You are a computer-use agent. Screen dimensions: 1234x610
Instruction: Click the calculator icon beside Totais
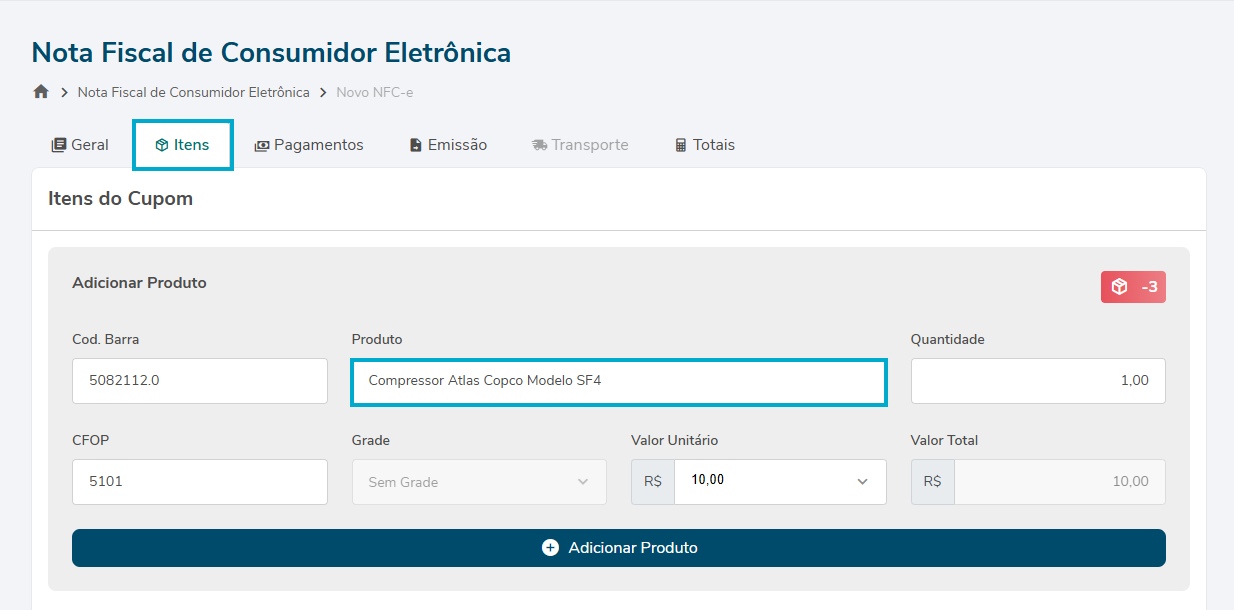tap(681, 145)
